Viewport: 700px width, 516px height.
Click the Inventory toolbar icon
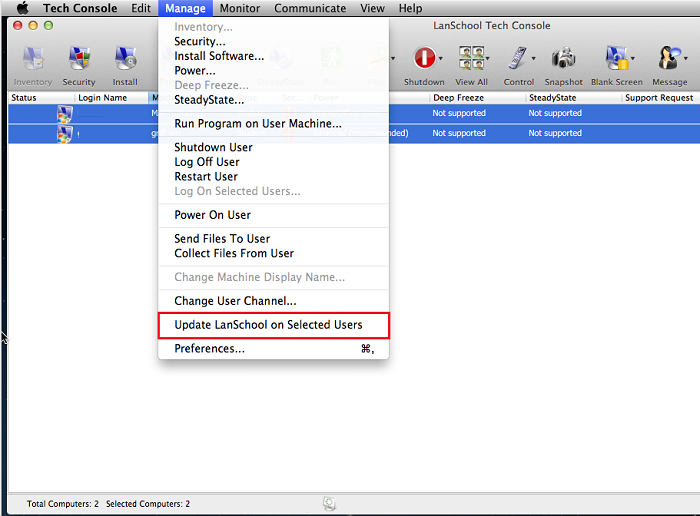(x=33, y=59)
